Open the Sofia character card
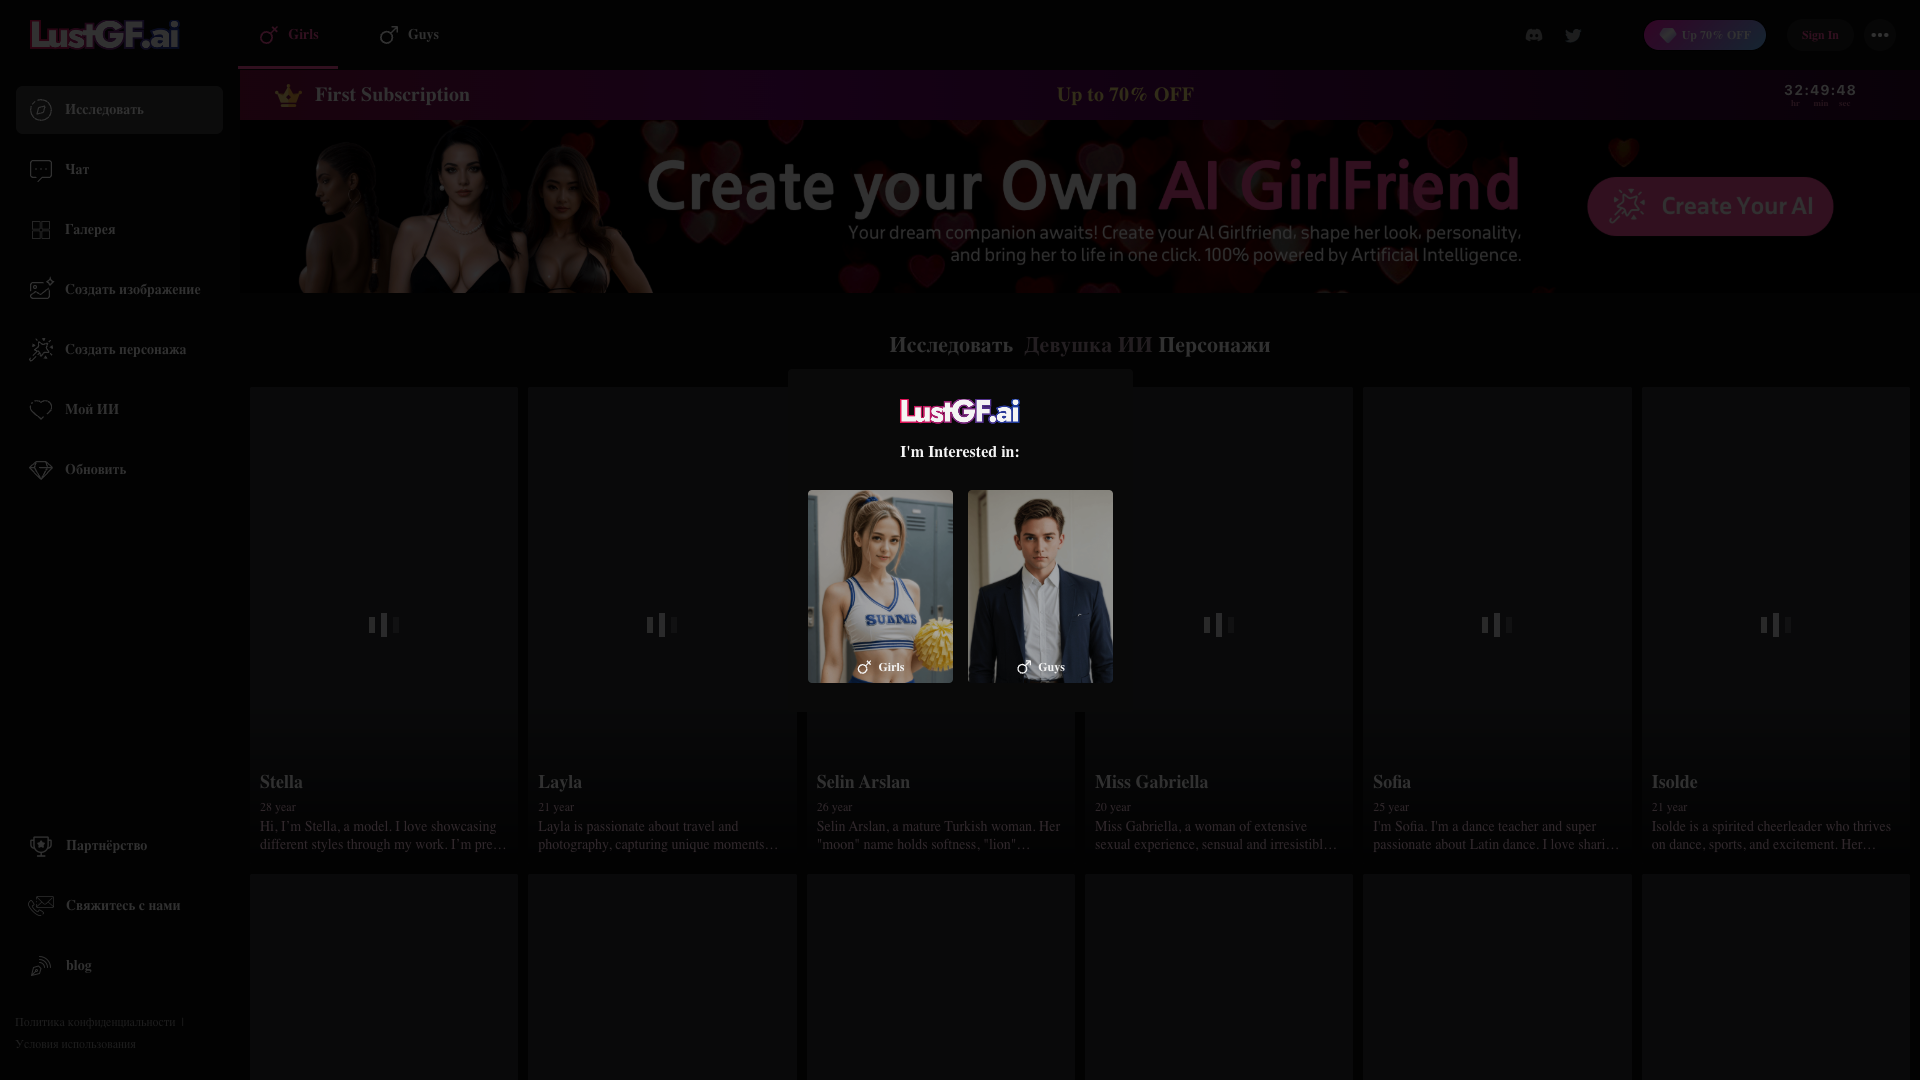 tap(1497, 624)
